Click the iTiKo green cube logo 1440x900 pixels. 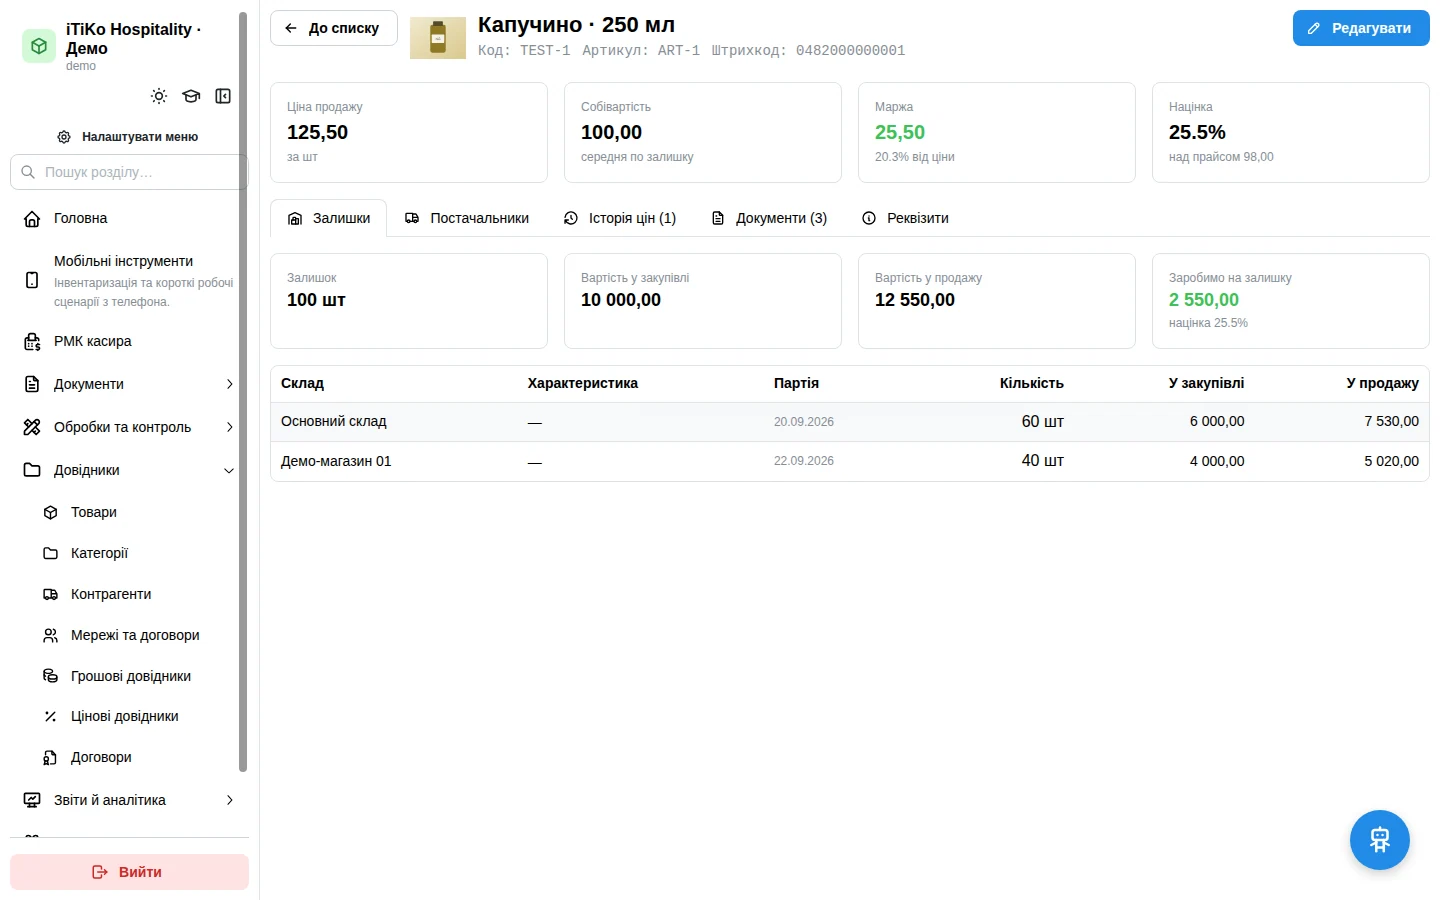39,46
